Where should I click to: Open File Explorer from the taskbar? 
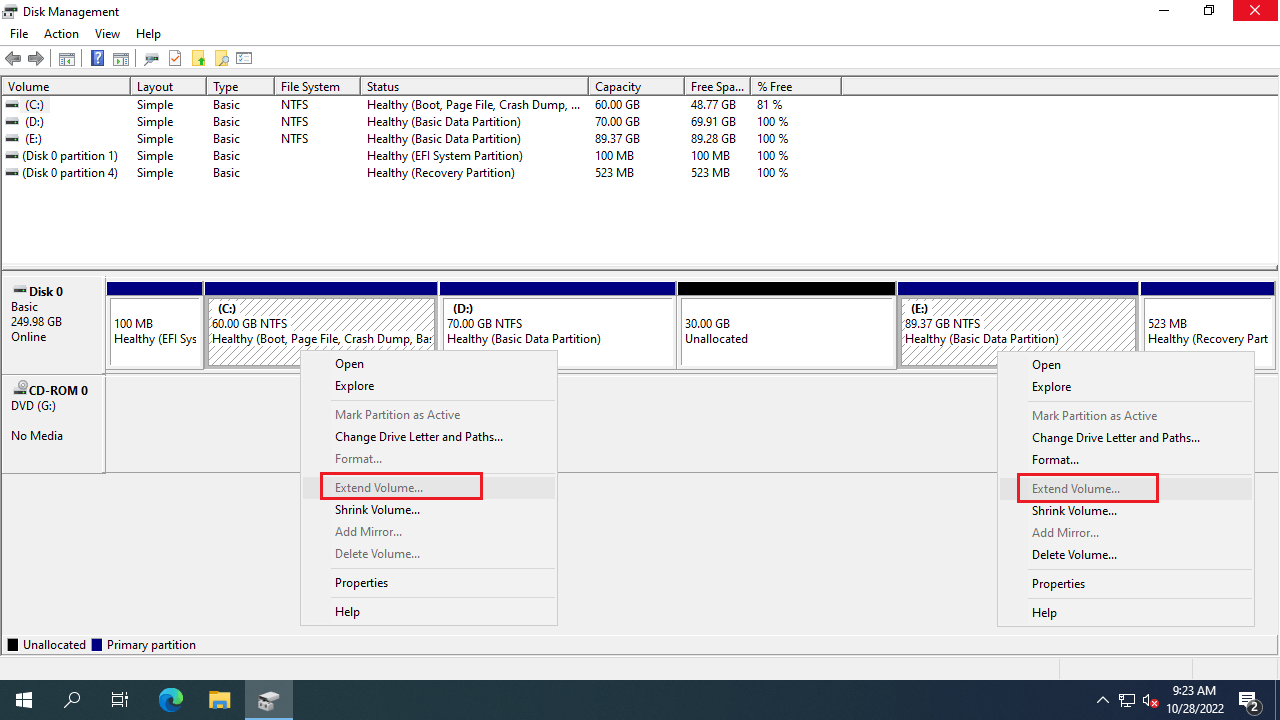(219, 700)
